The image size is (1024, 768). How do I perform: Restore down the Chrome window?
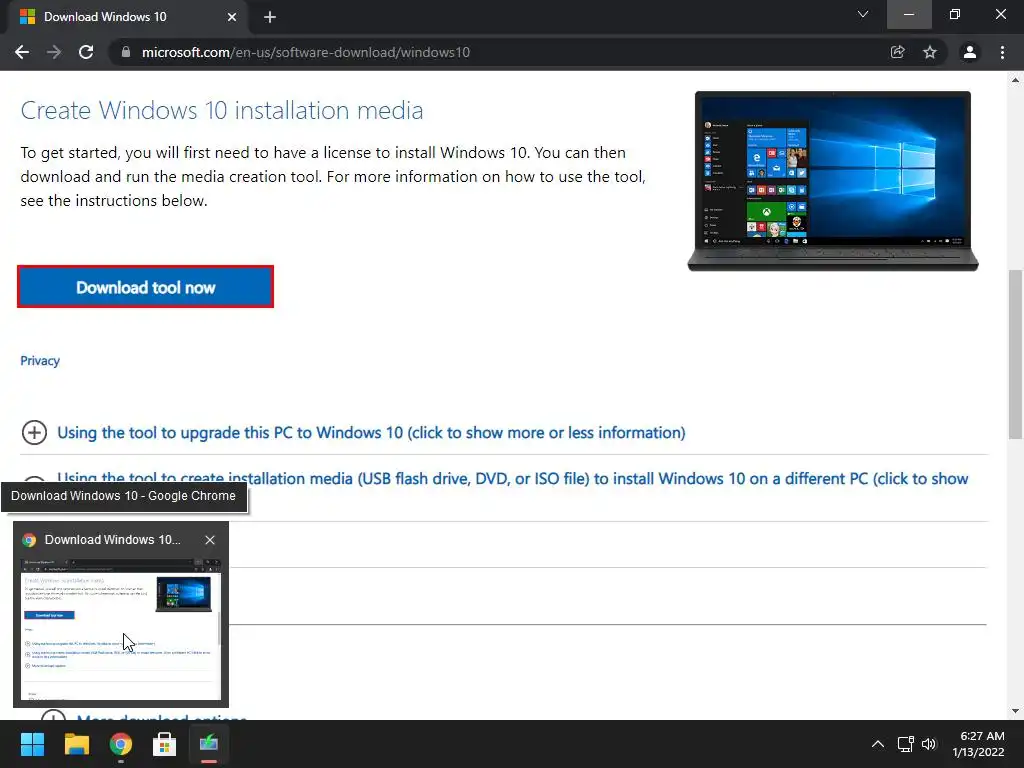(955, 14)
